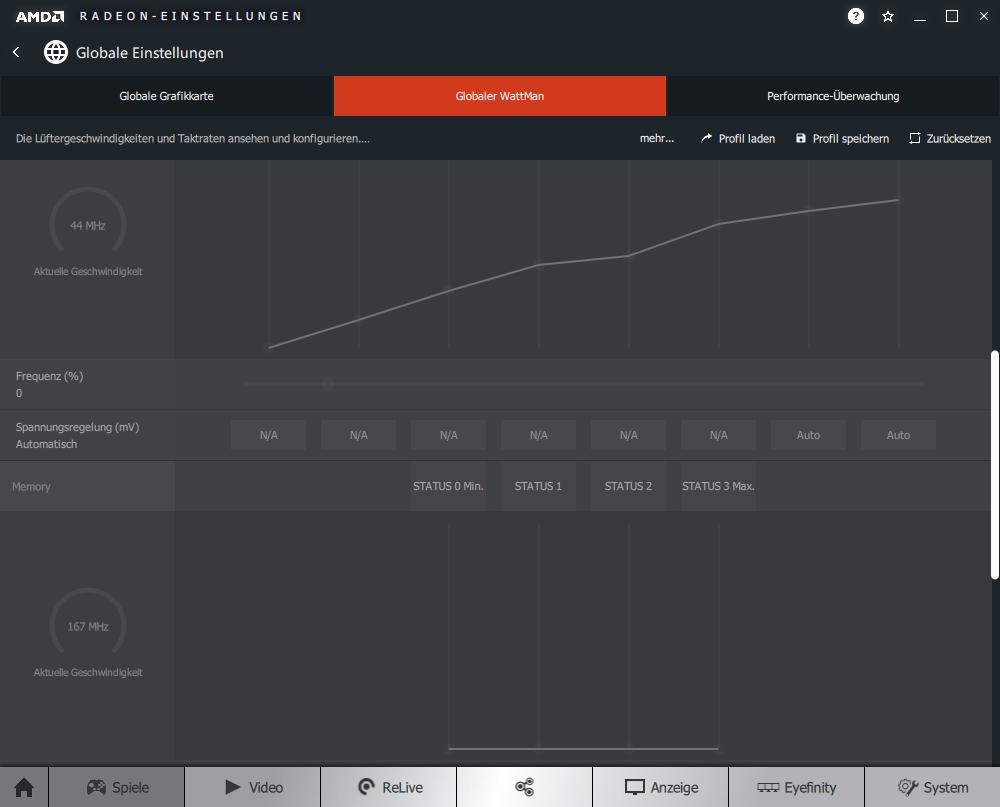Go to home screen via house icon
1000x807 pixels.
tap(24, 787)
